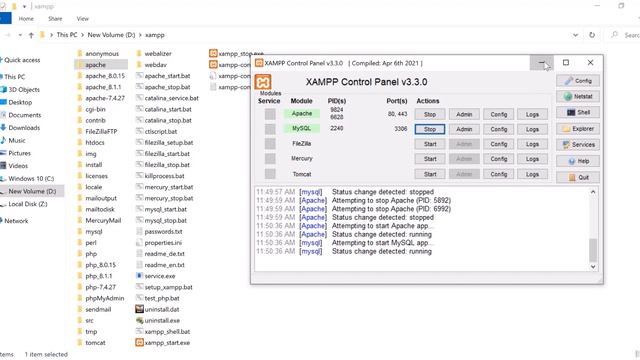
Task: Open Services from XAMPP panel
Action: coord(578,145)
